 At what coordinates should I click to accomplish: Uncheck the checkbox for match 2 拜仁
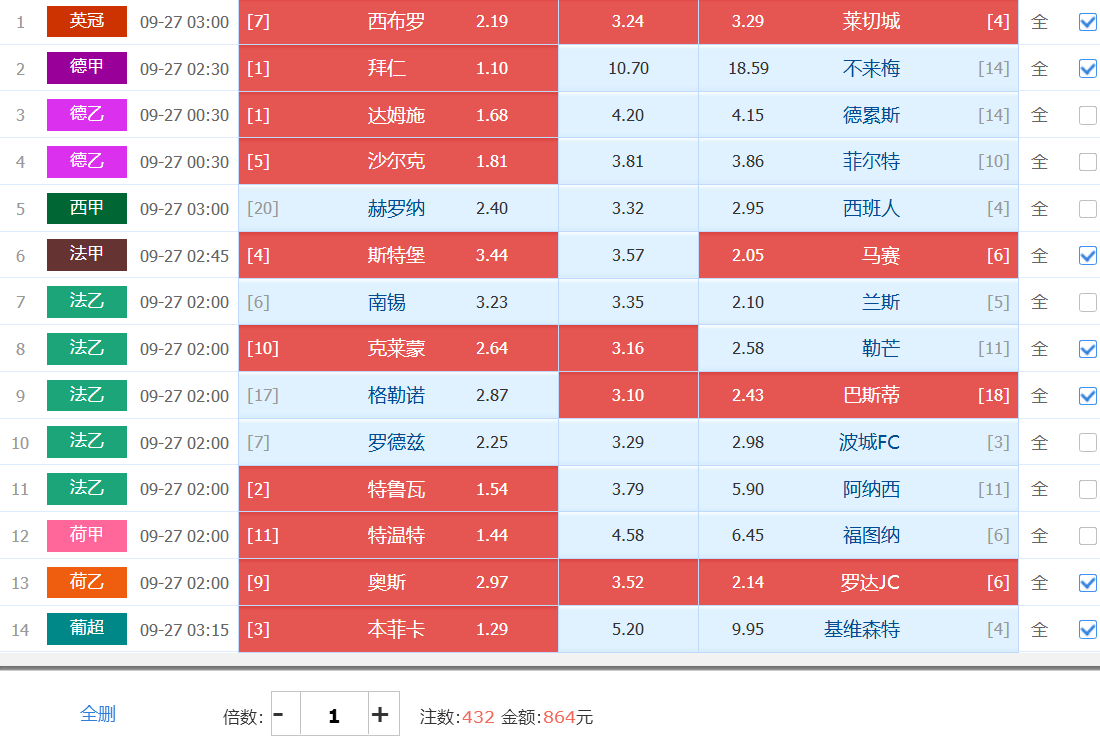(1087, 68)
